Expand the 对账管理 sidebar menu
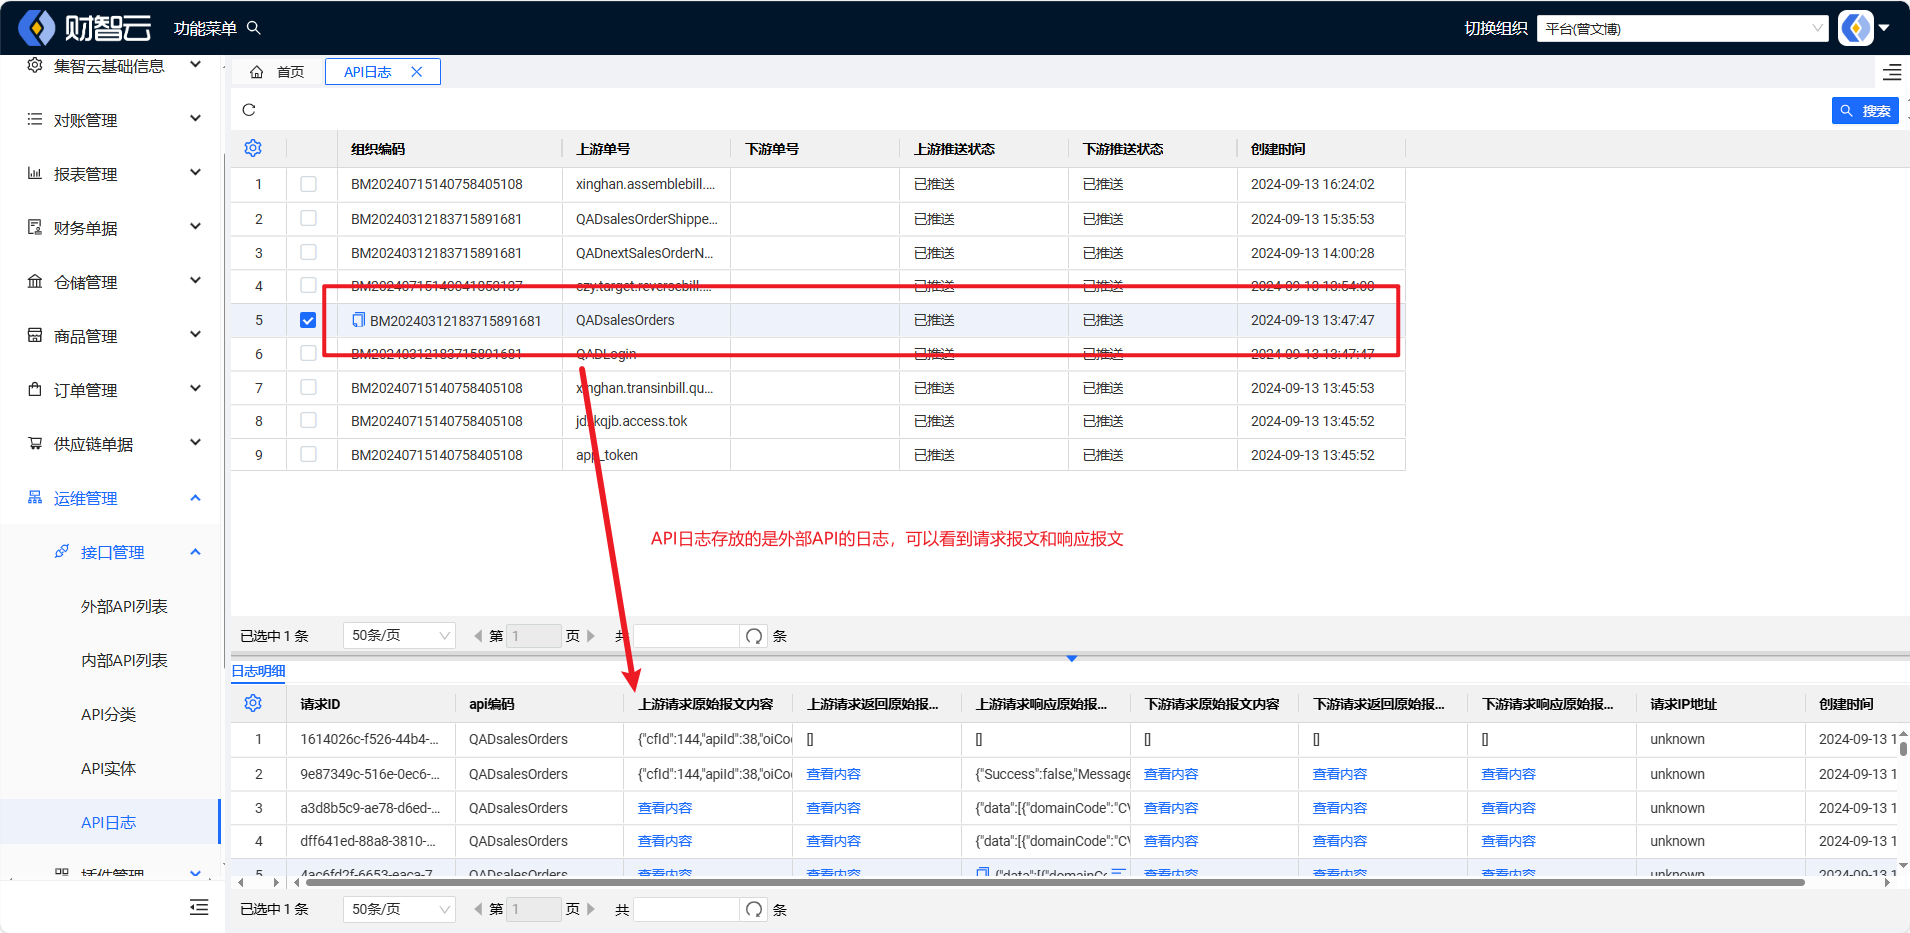The height and width of the screenshot is (933, 1910). coord(113,120)
